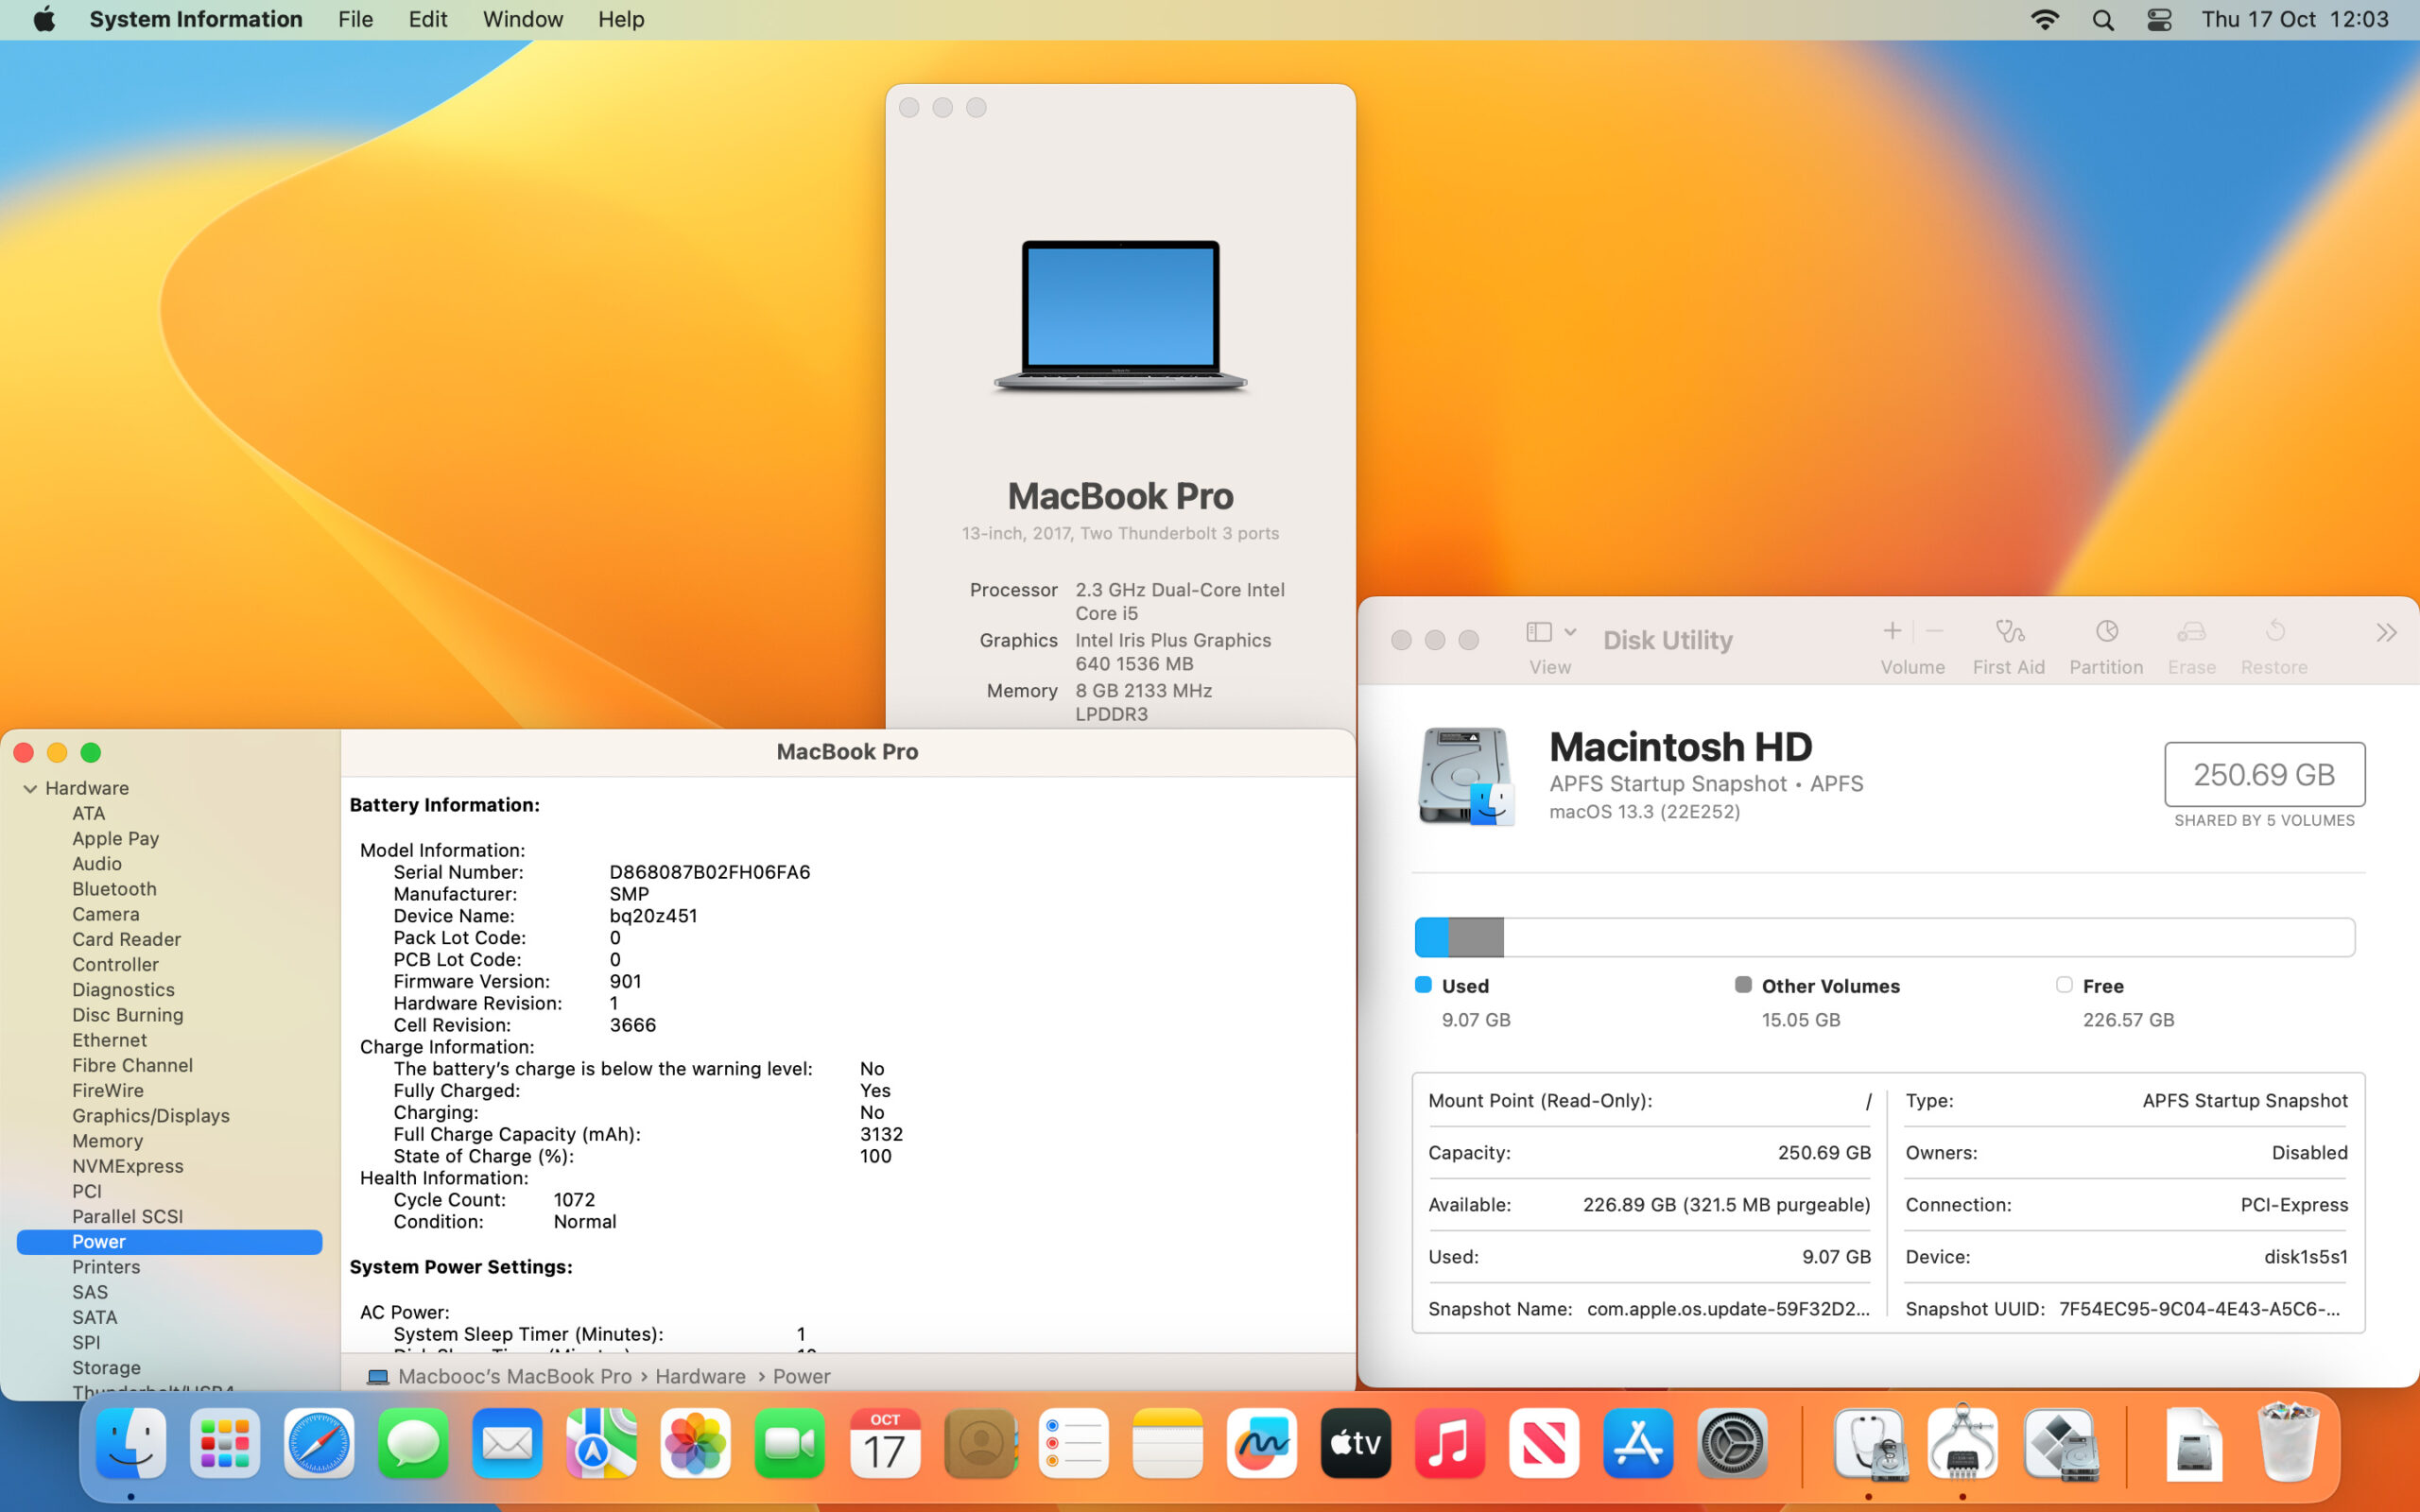Open Mail app in Dock
Viewport: 2420px width, 1512px height.
[x=507, y=1443]
